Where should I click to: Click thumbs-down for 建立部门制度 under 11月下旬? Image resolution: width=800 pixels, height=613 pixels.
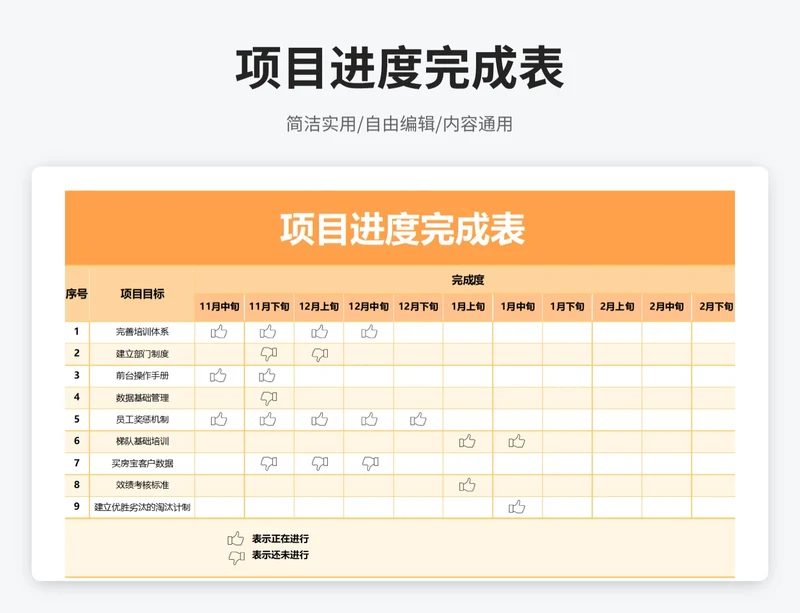269,354
